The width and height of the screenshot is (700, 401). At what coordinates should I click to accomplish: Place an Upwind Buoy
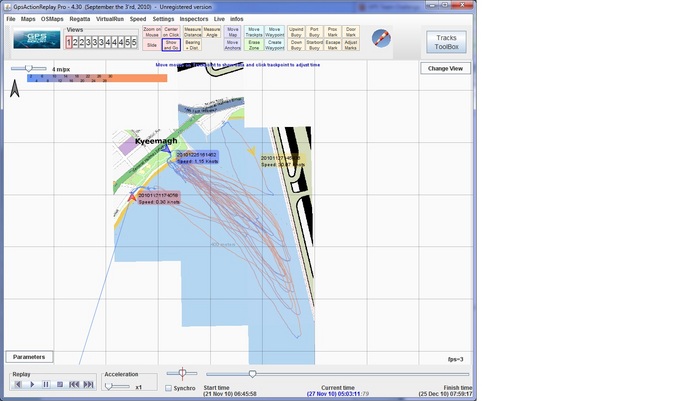click(296, 32)
